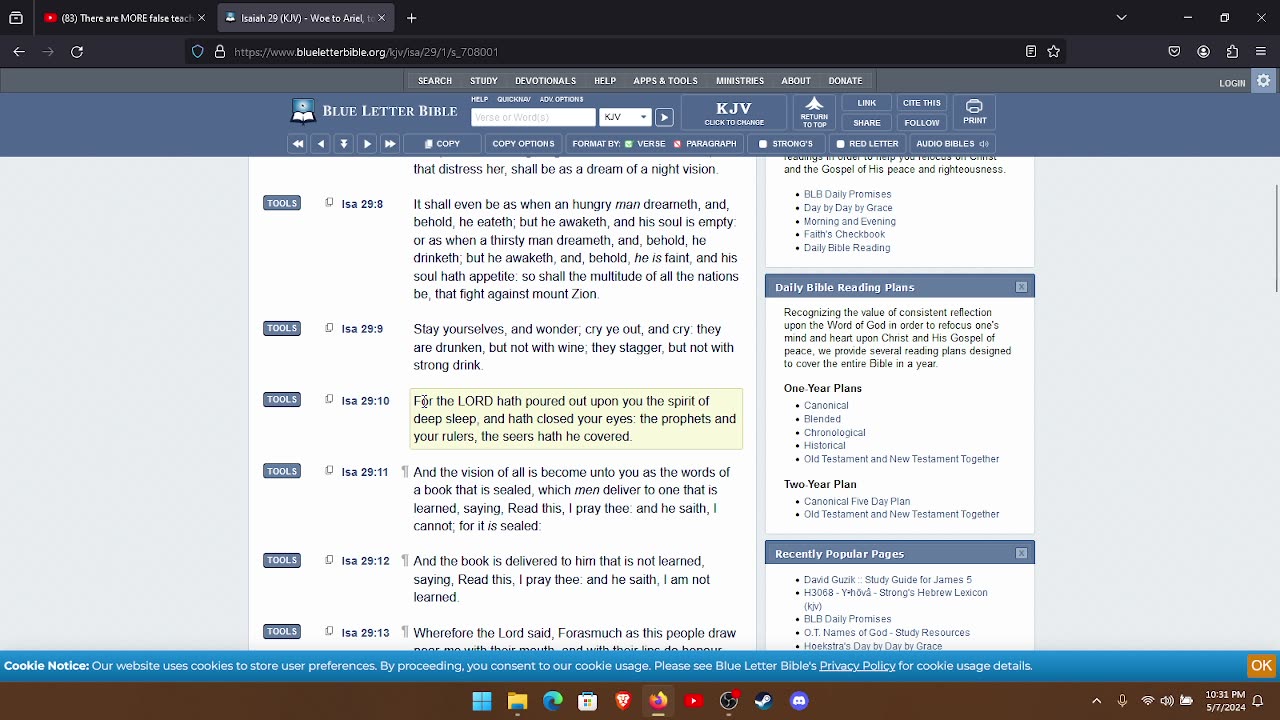This screenshot has height=720, width=1280.
Task: Open Audio Bibles menu
Action: [951, 144]
